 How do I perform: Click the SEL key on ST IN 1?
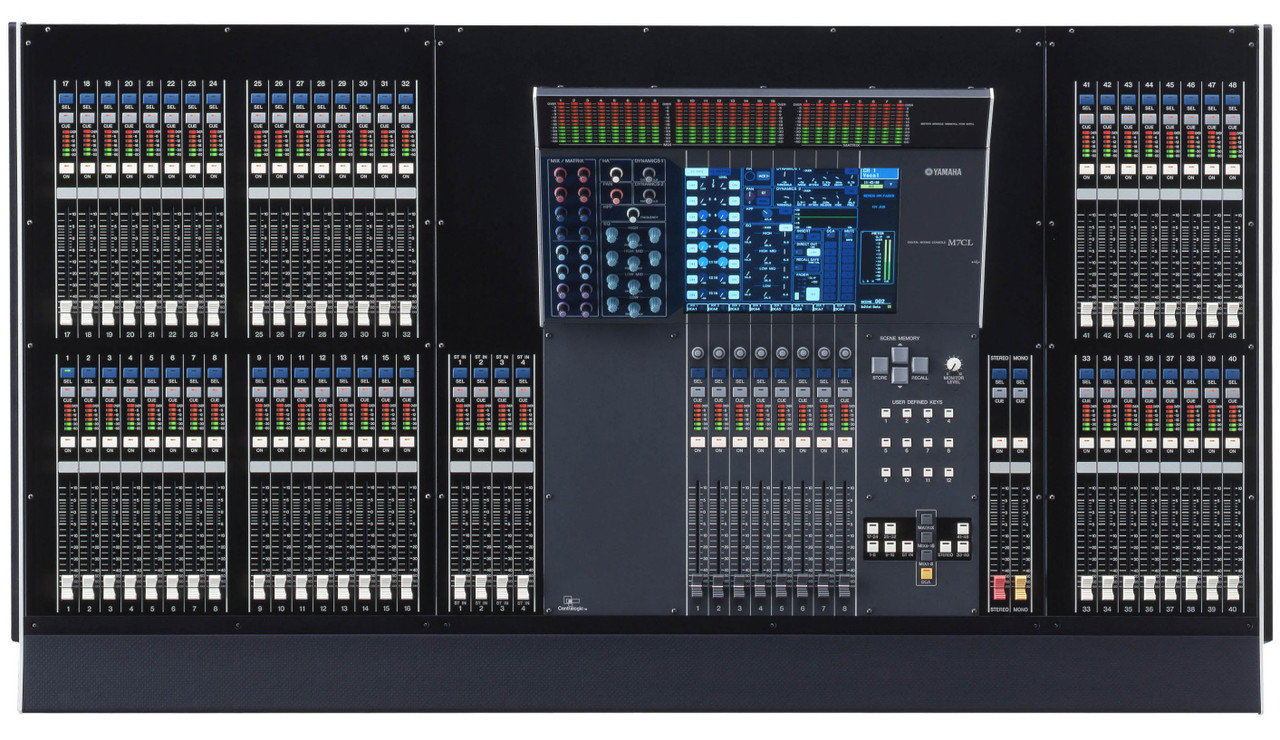click(460, 372)
